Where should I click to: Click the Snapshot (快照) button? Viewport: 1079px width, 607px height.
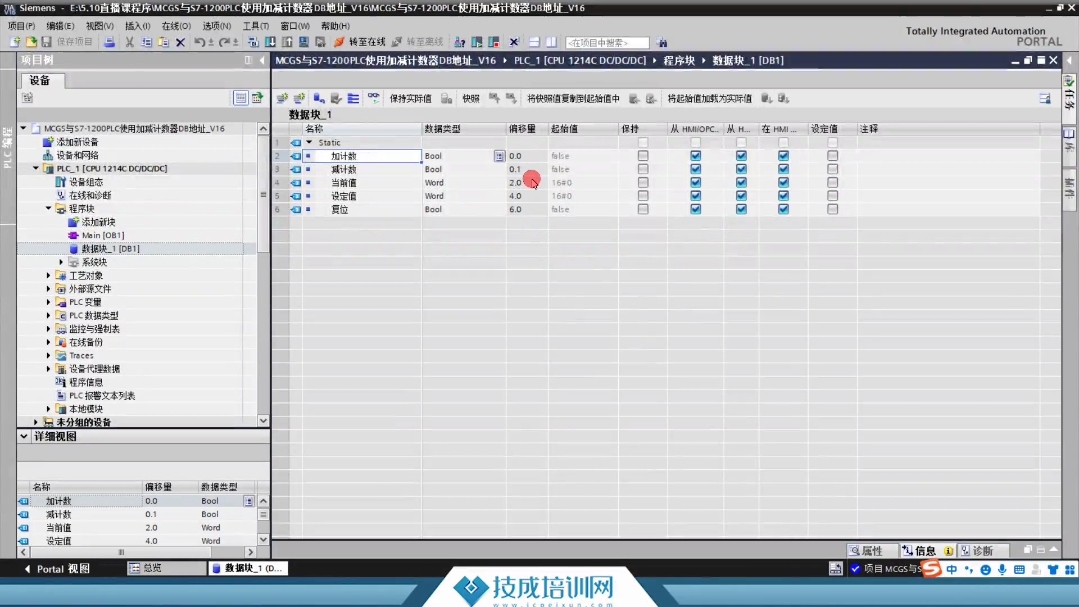click(x=471, y=99)
